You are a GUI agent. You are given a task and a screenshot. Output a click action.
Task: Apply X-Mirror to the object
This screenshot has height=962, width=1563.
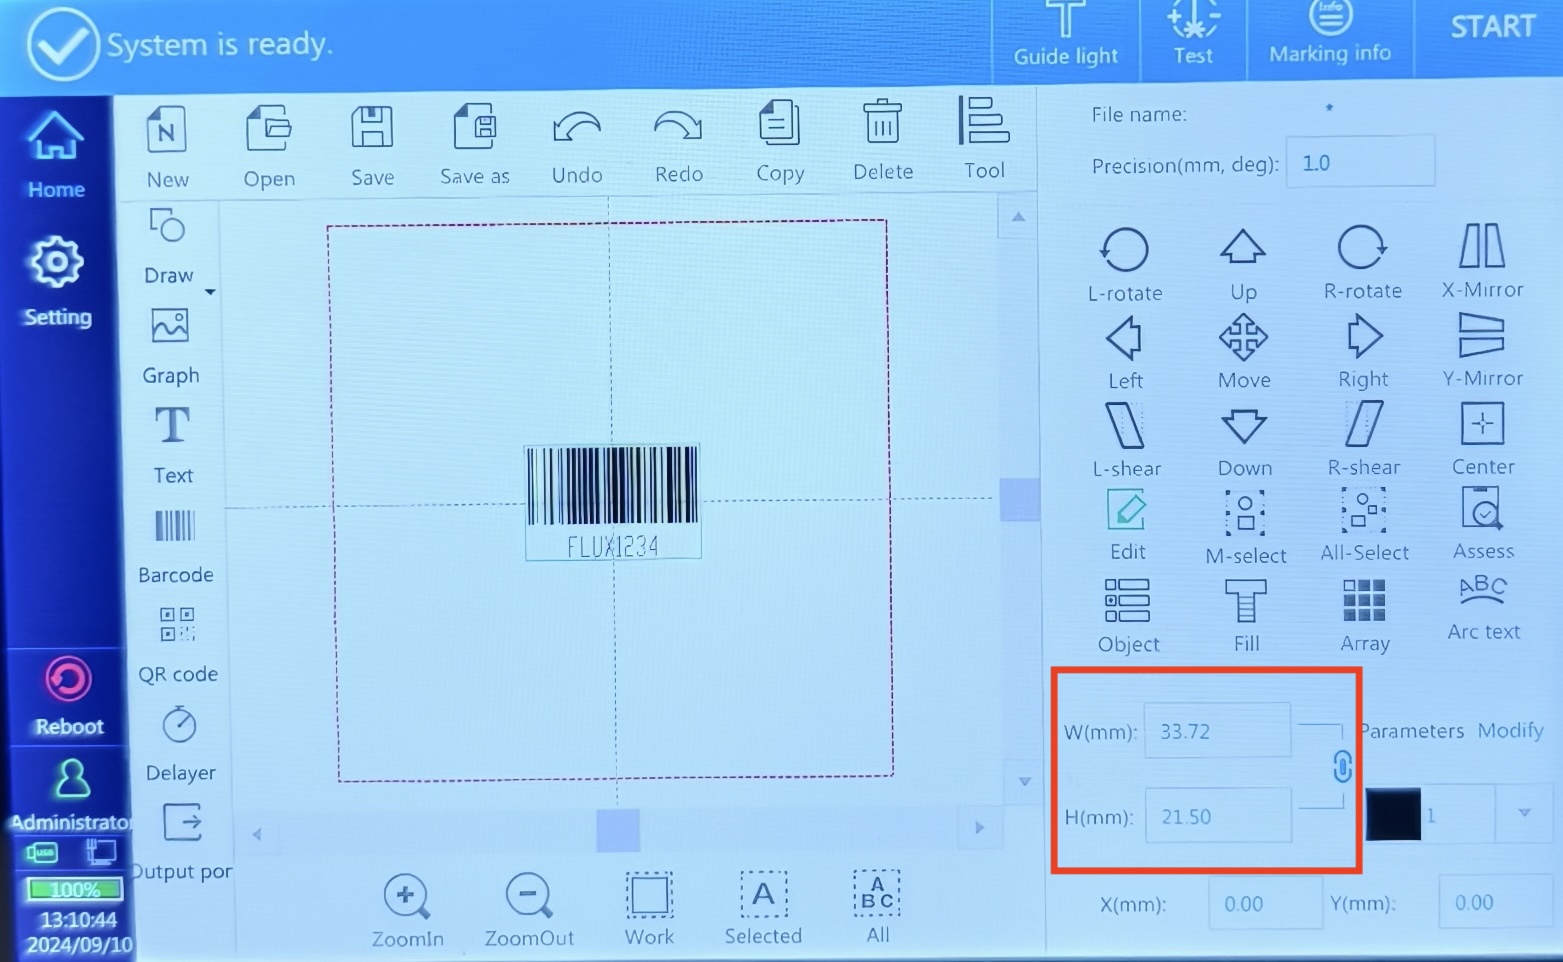[1482, 261]
